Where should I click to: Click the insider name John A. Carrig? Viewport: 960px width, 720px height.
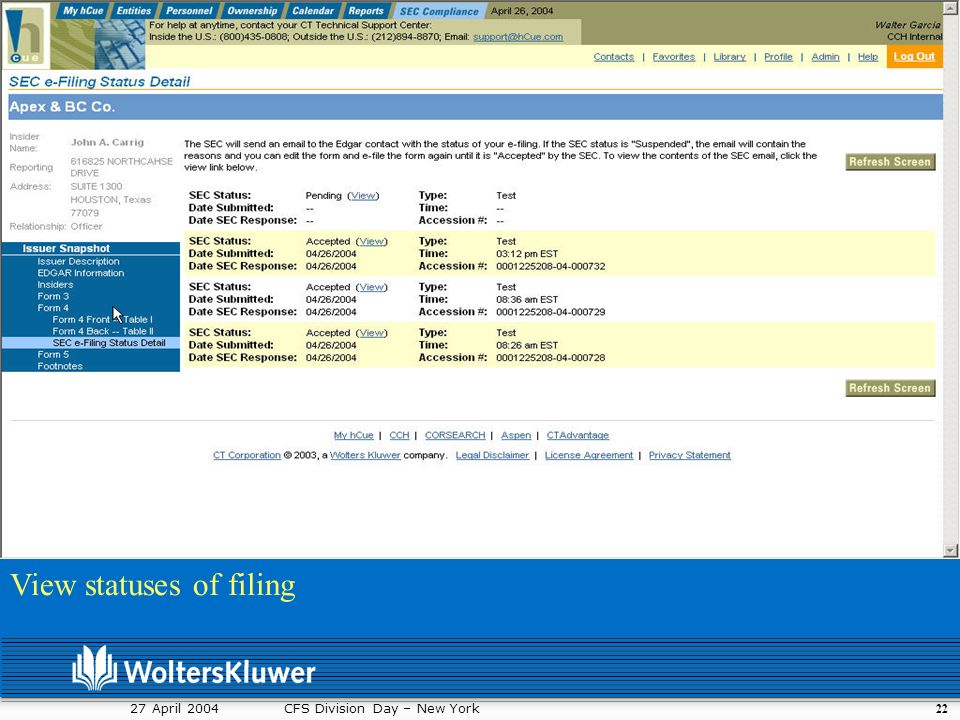(107, 142)
